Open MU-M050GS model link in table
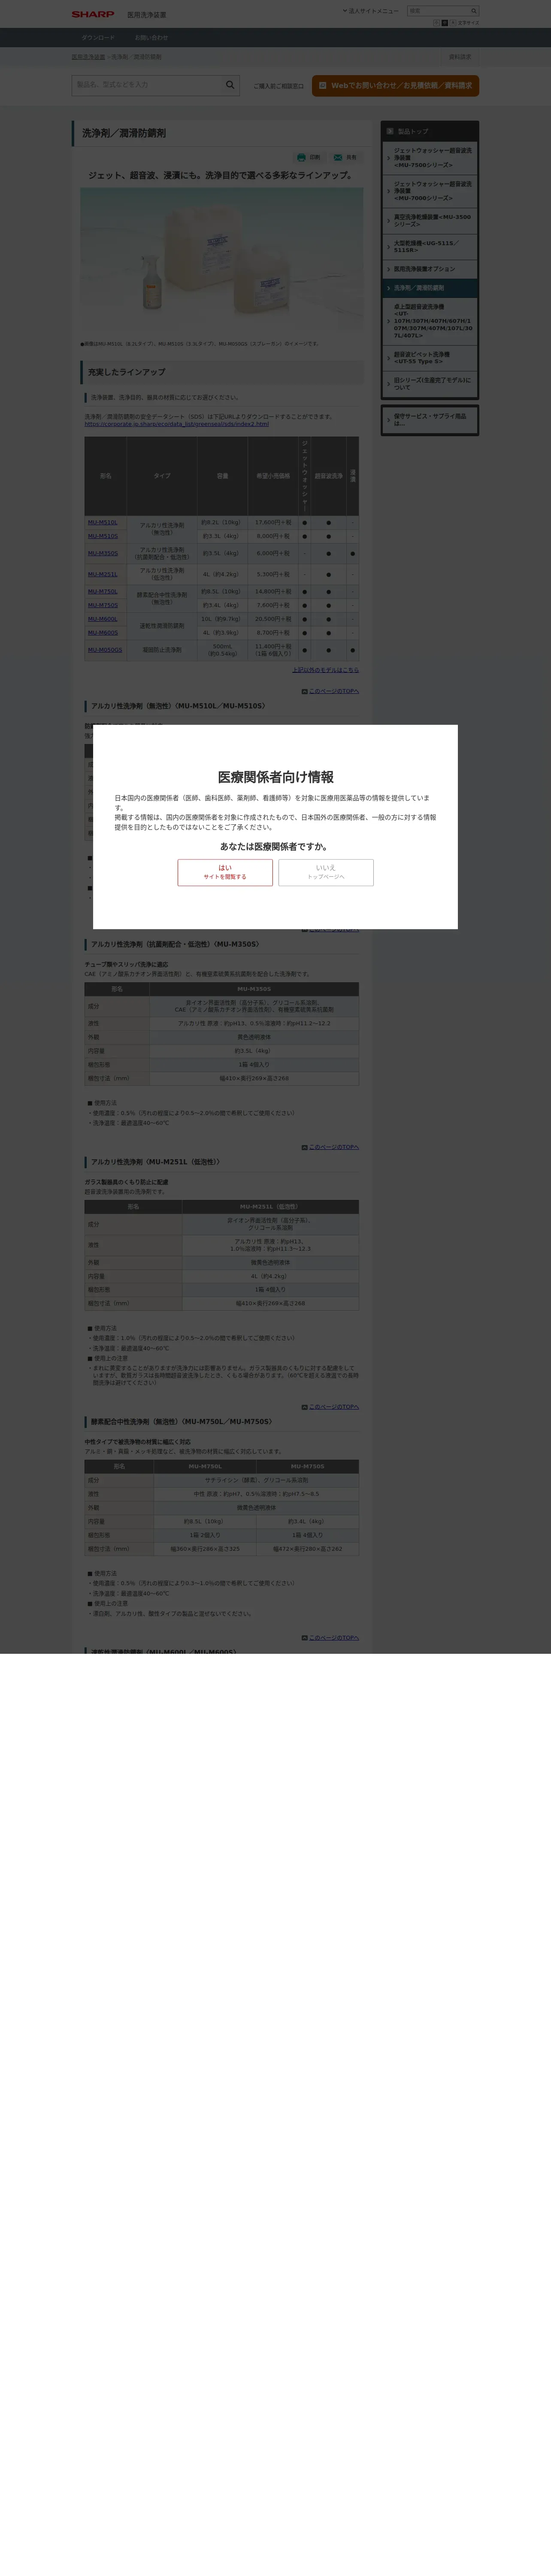 (x=105, y=650)
